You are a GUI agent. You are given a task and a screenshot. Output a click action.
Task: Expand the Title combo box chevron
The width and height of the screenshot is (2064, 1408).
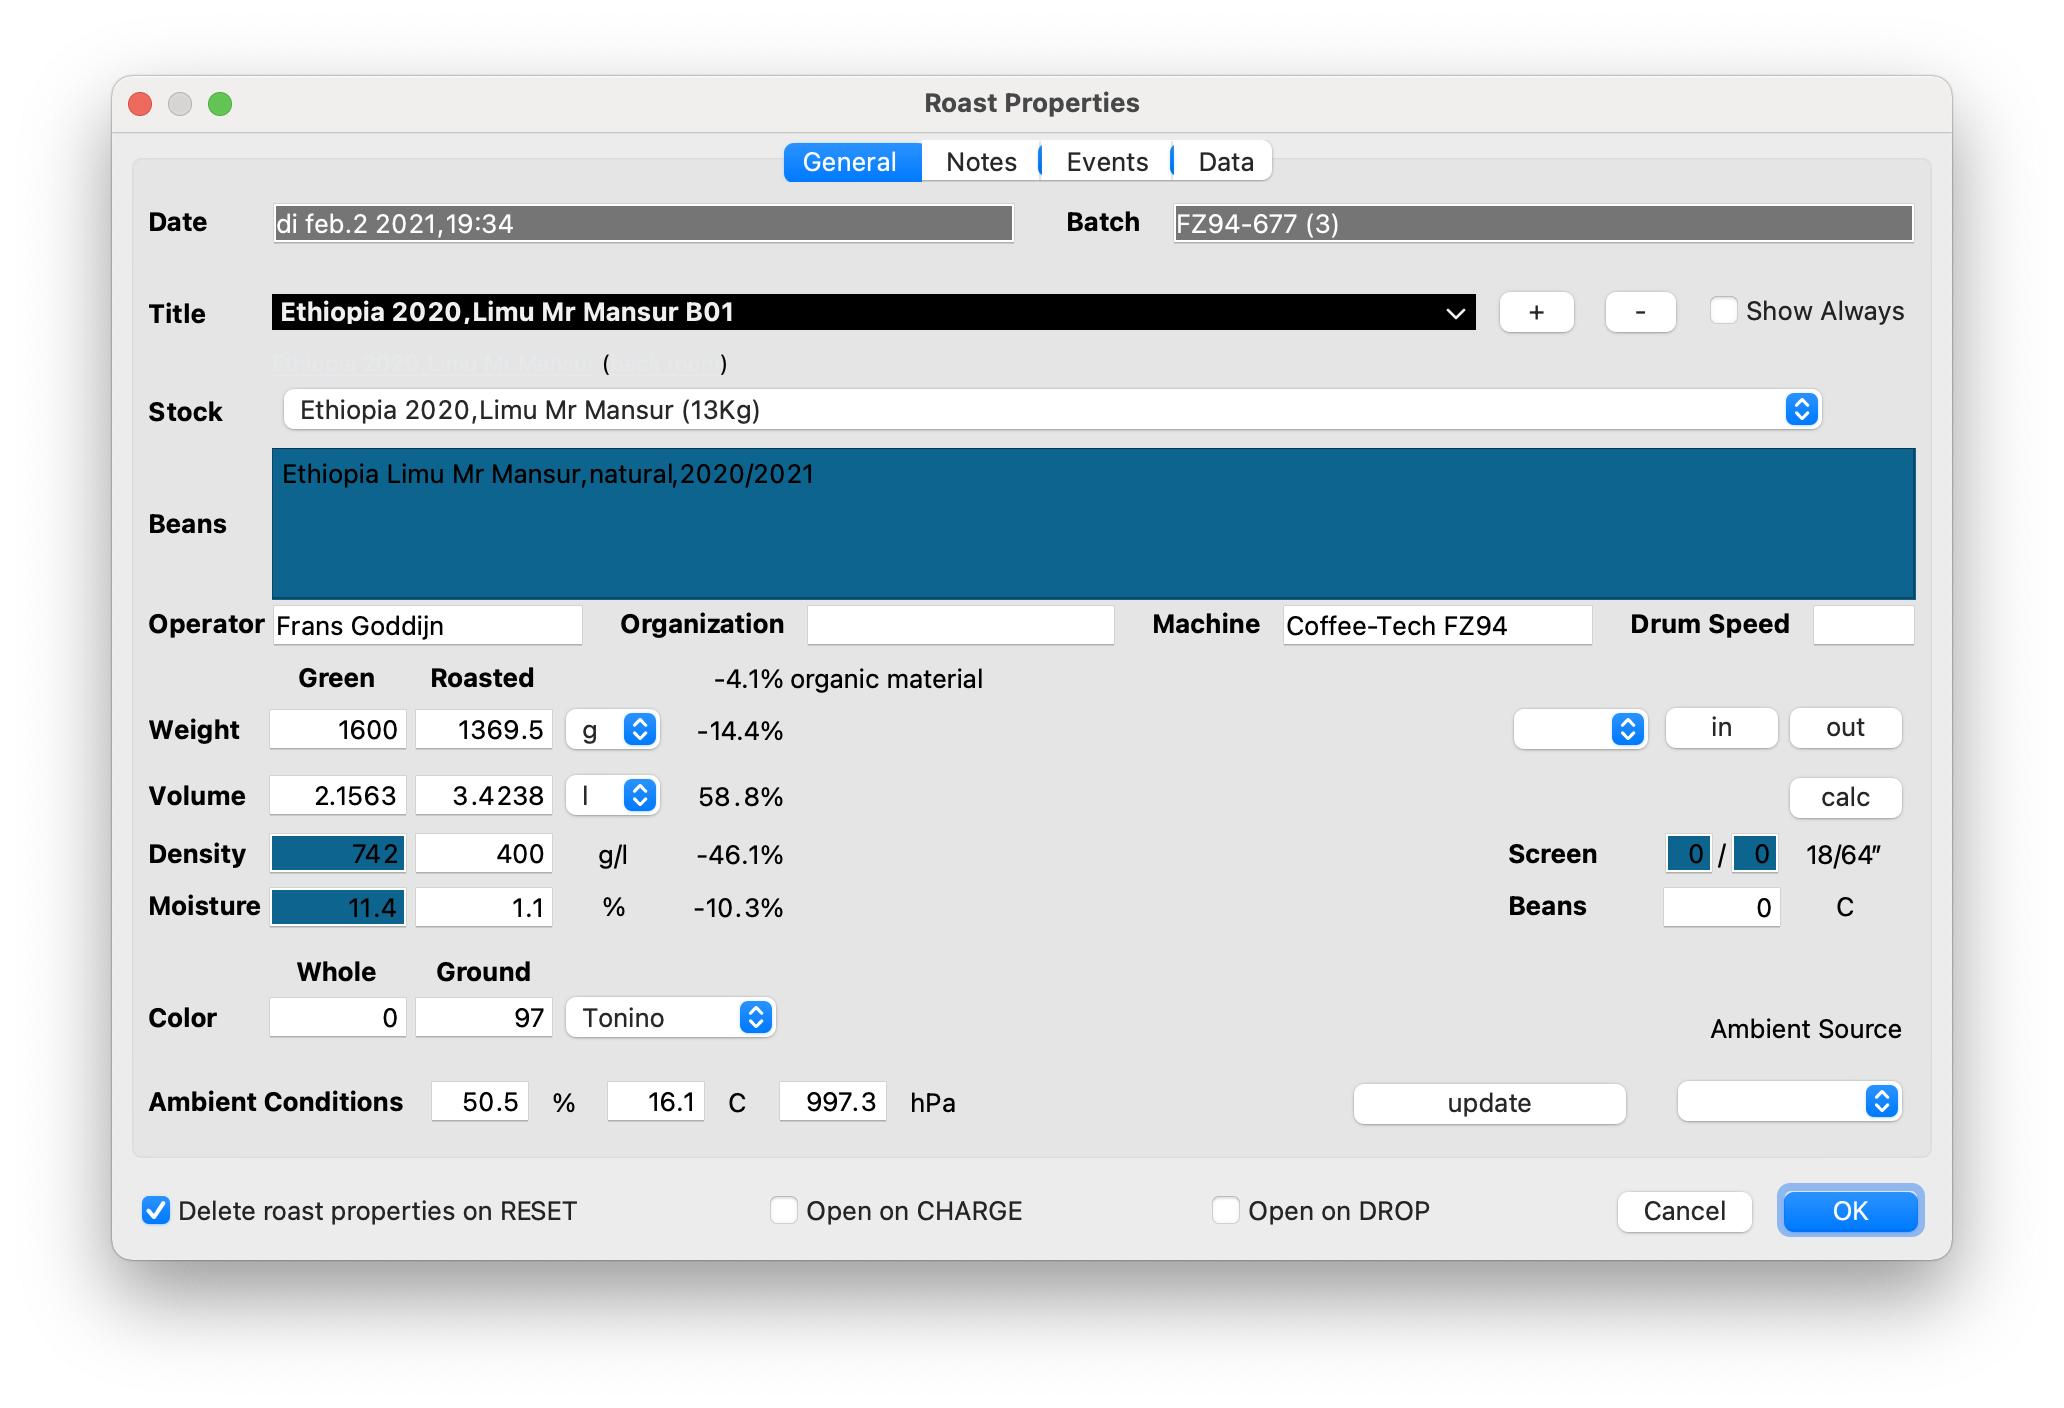click(x=1455, y=313)
